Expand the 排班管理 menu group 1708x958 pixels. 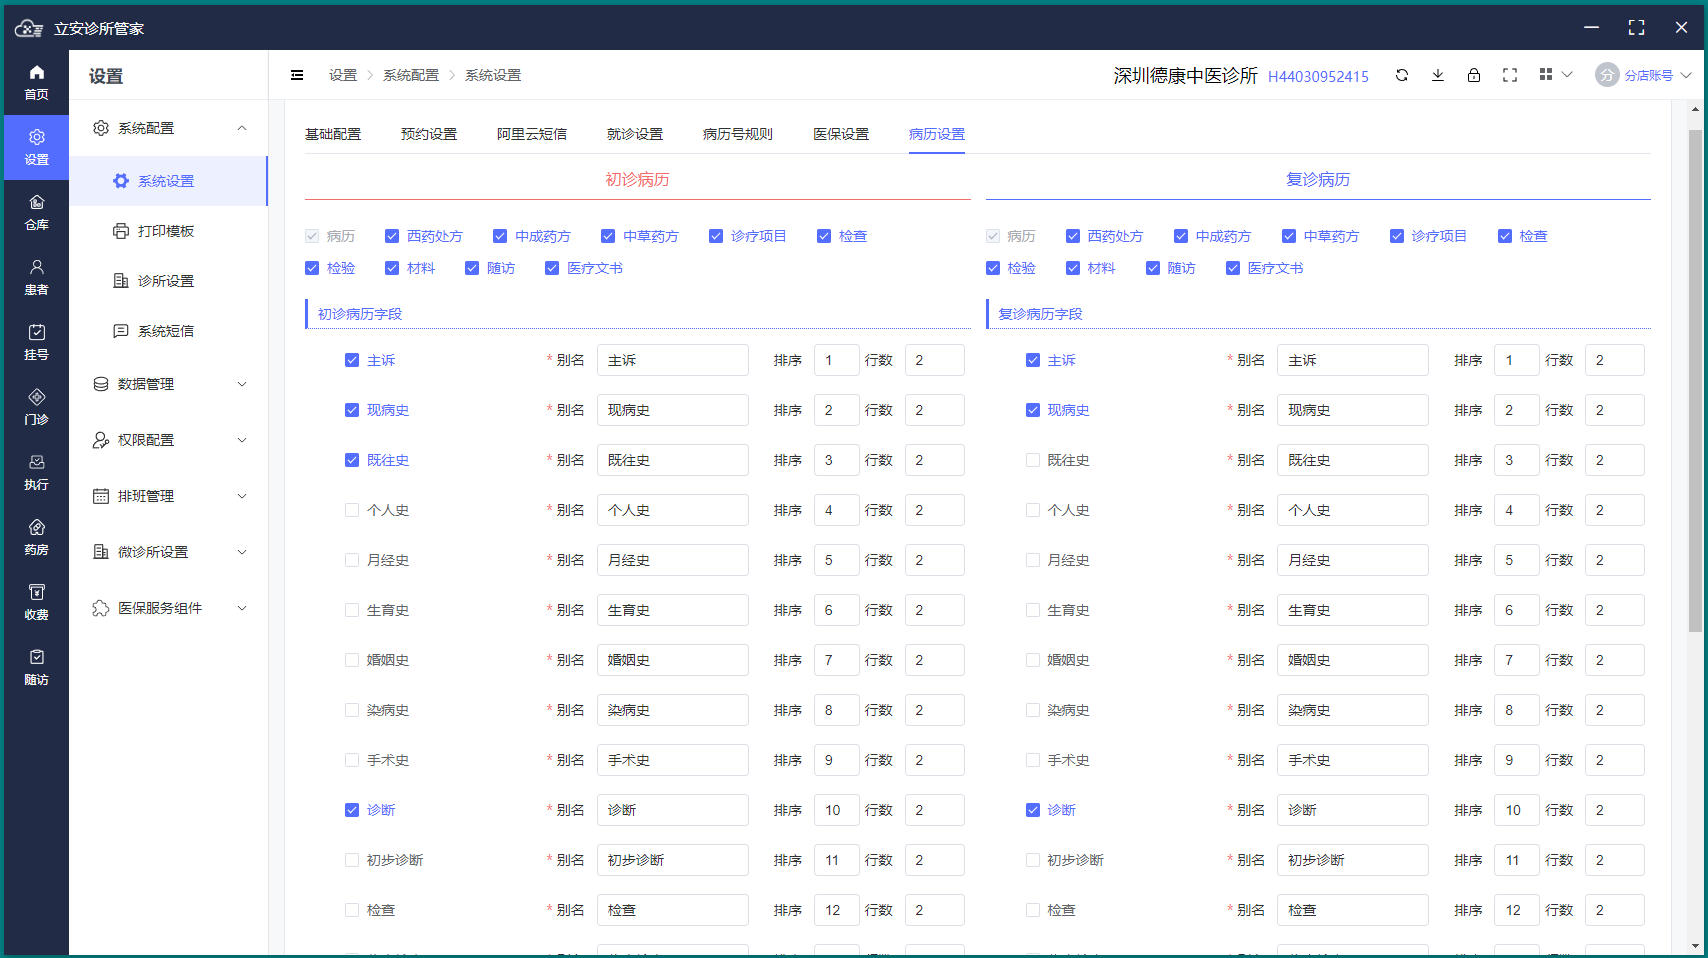point(242,496)
